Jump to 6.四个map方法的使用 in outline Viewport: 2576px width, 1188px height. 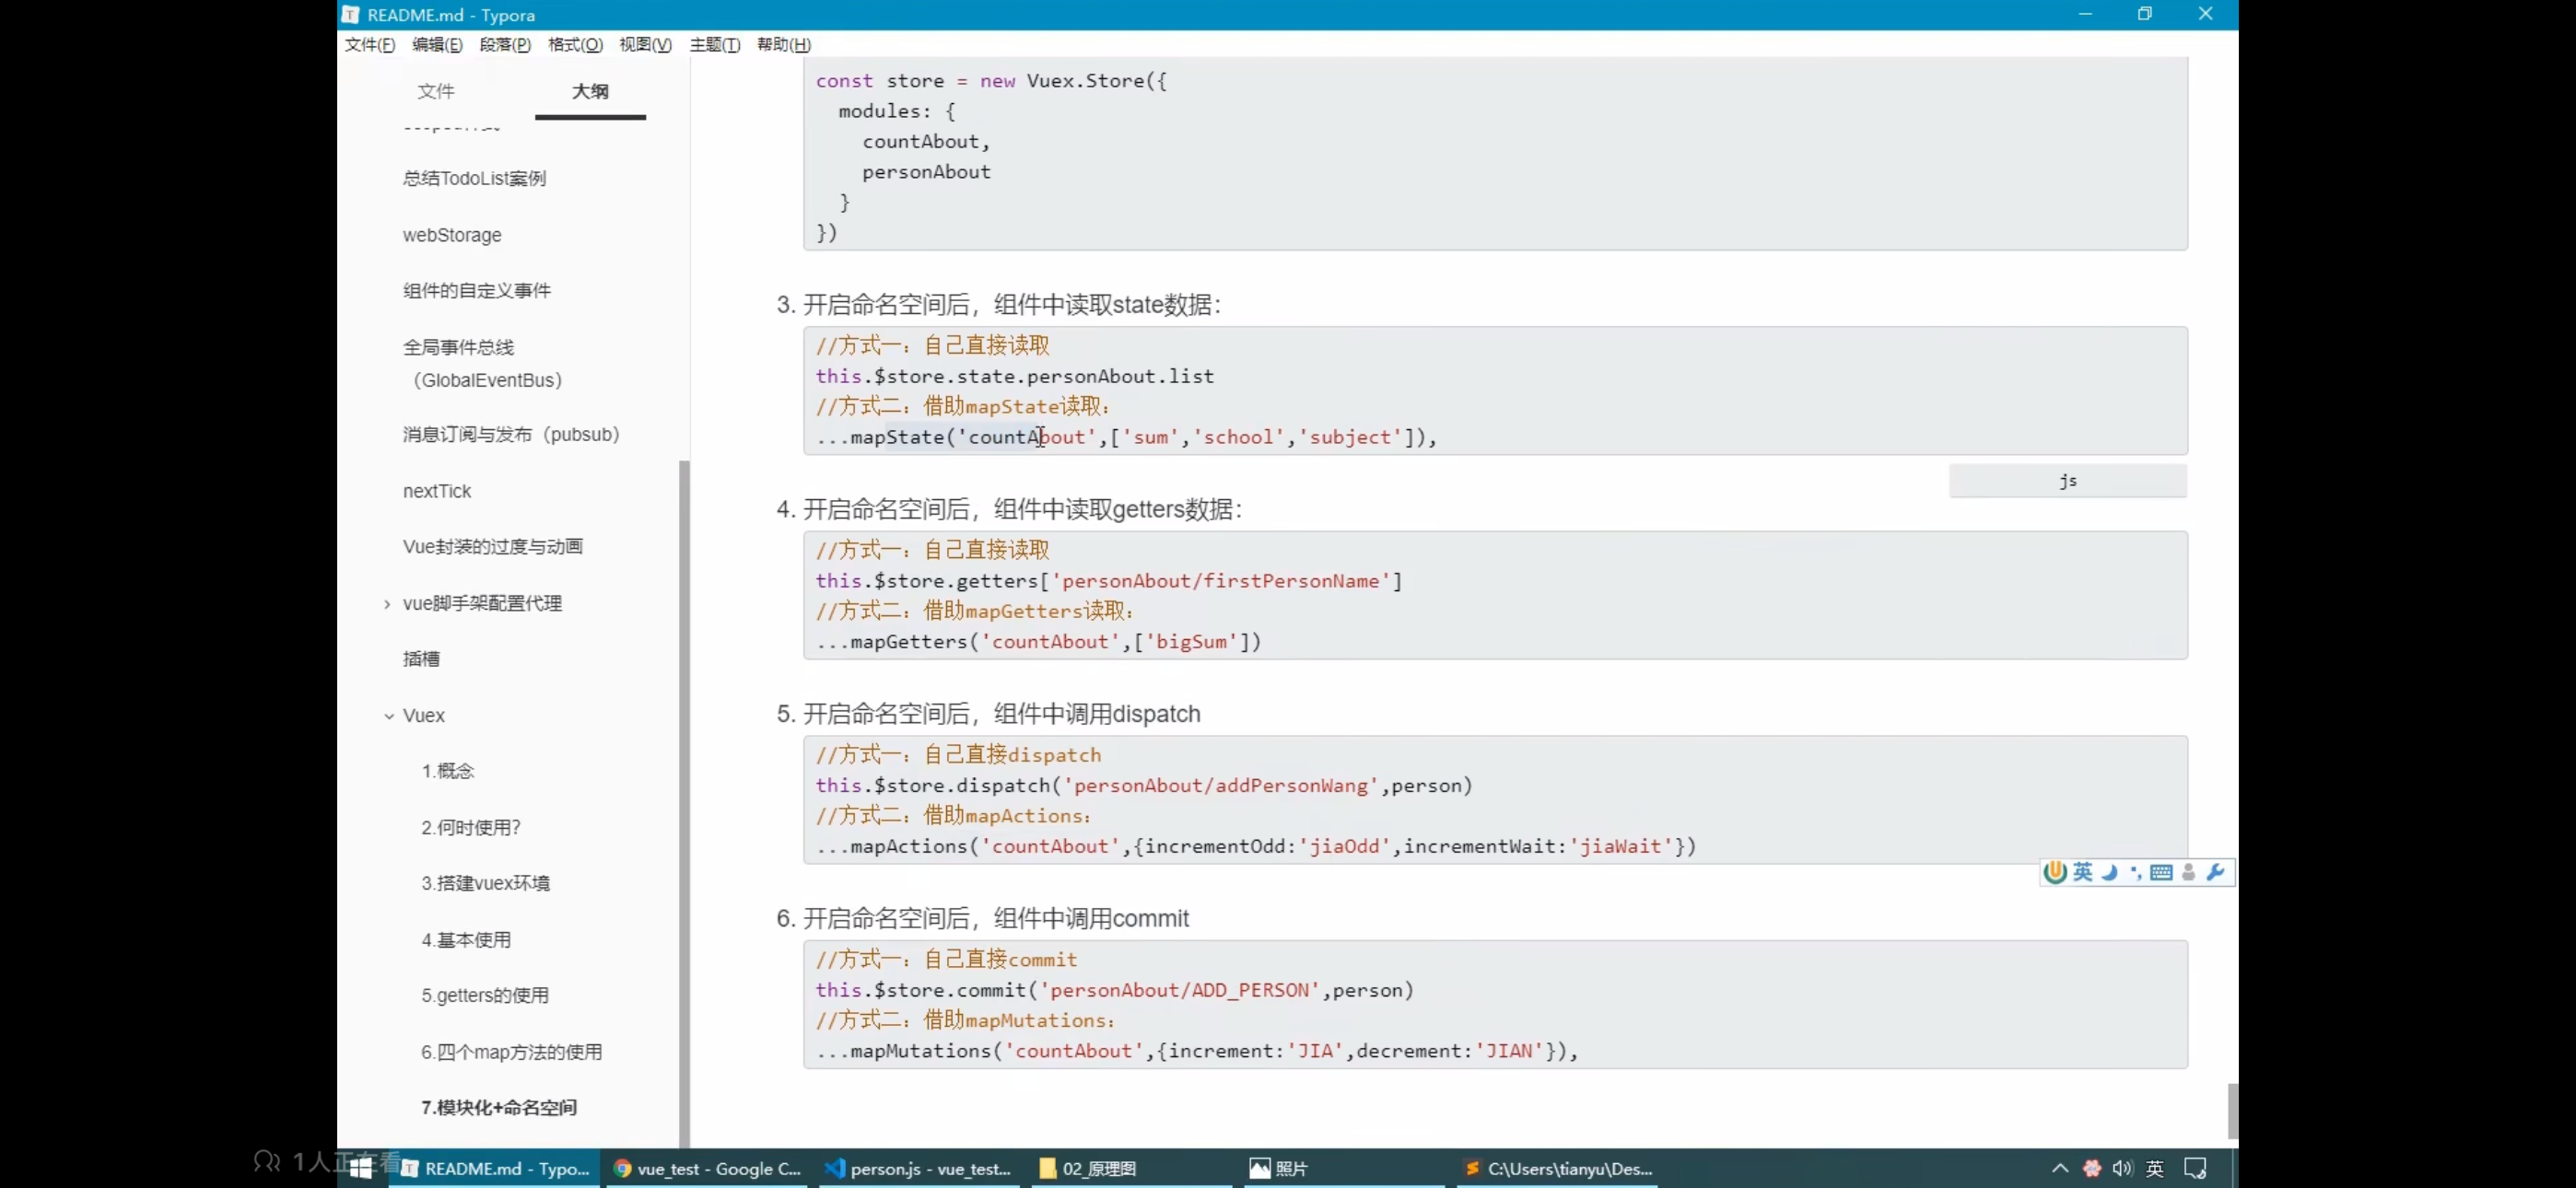click(x=511, y=1052)
